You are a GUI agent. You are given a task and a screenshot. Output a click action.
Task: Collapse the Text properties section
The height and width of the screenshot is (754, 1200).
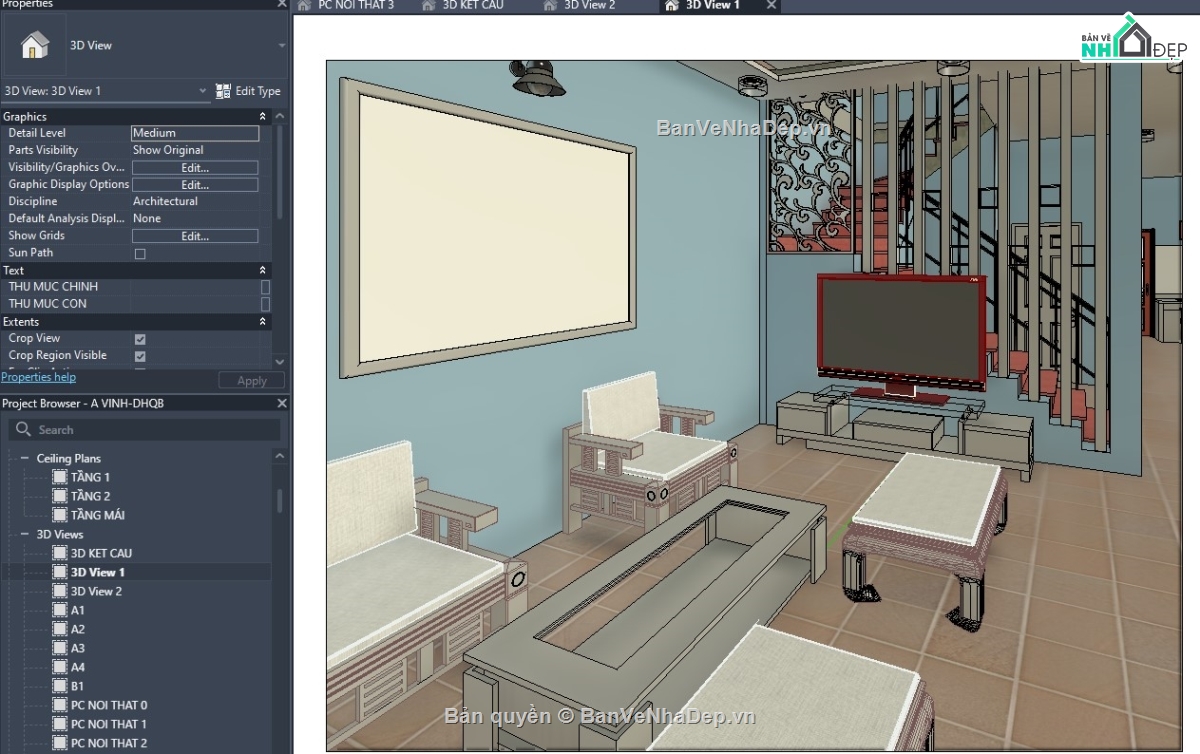263,270
